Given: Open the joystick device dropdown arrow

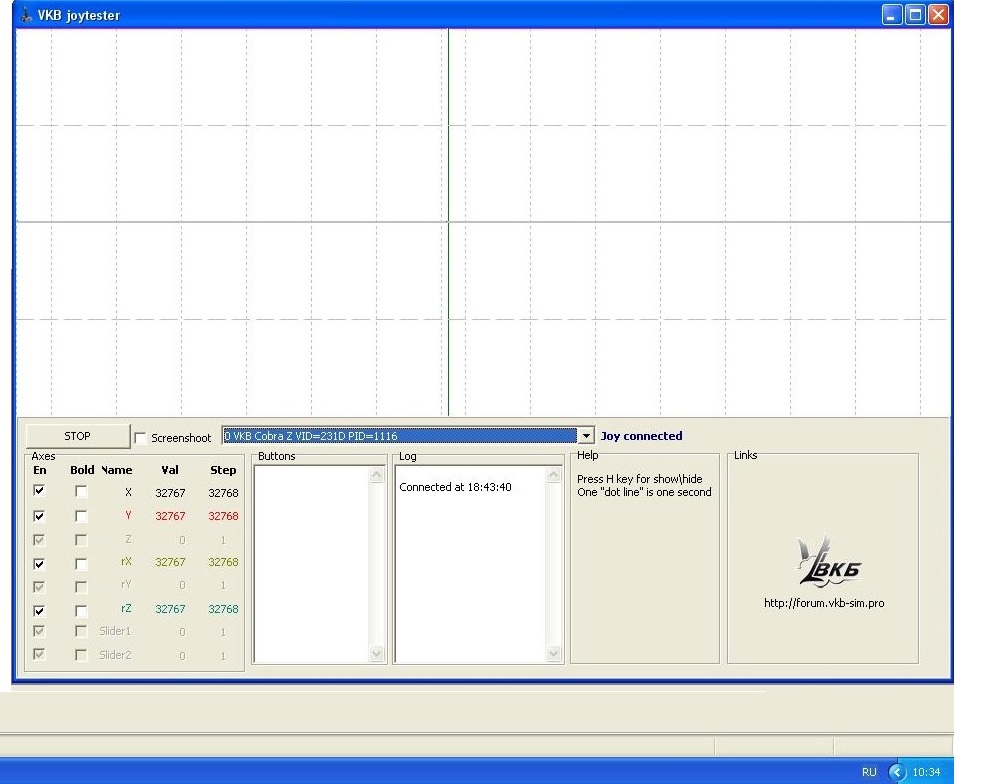Looking at the screenshot, I should [x=585, y=436].
